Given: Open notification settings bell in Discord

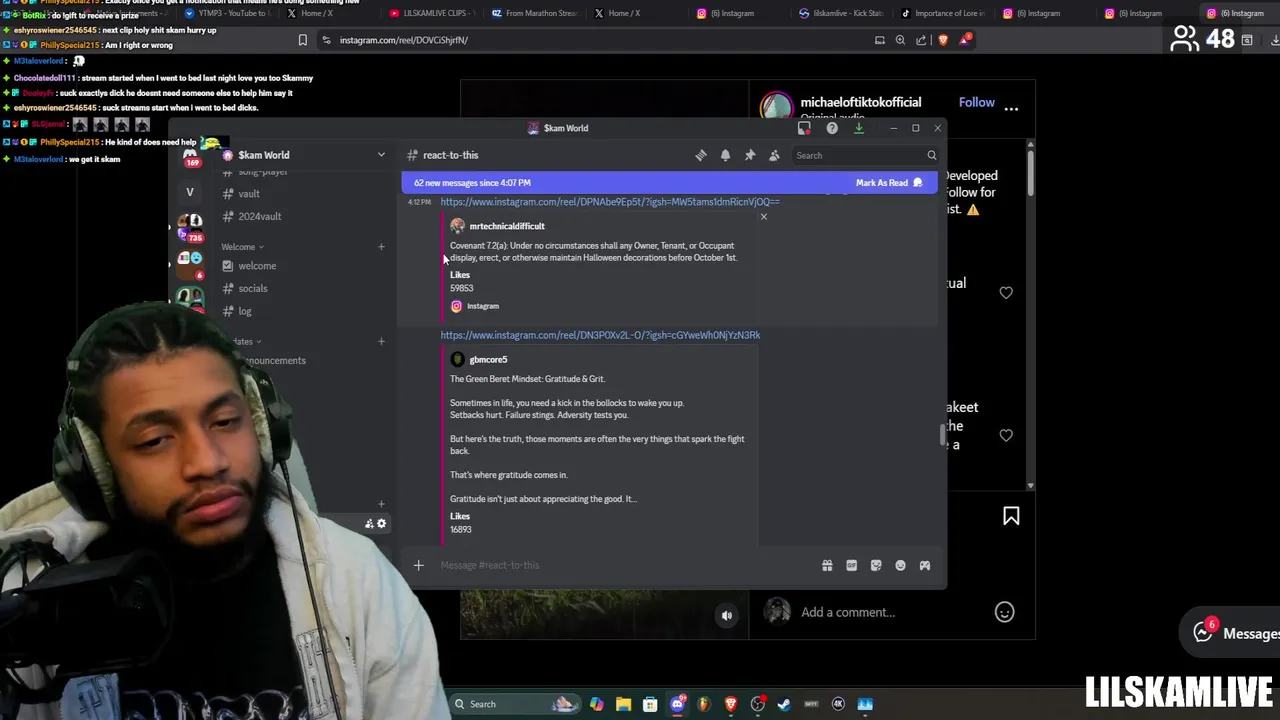Looking at the screenshot, I should click(725, 155).
